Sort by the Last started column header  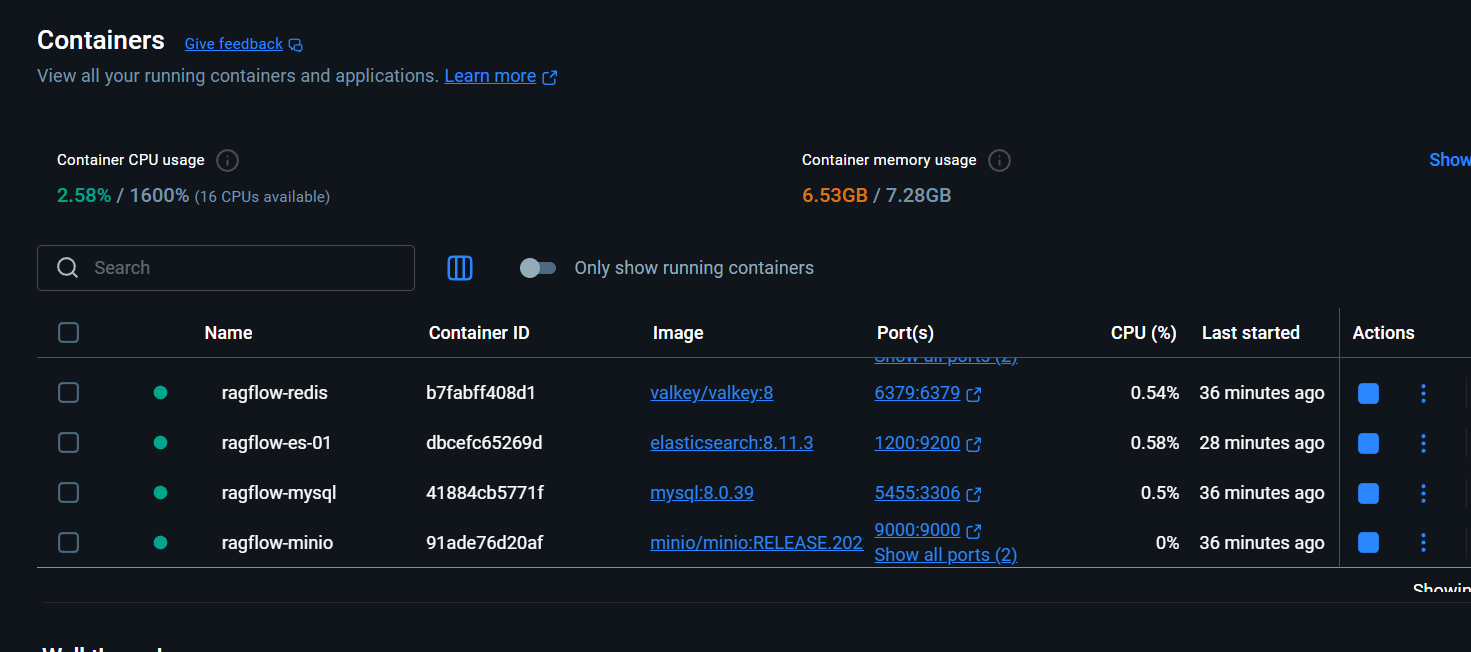click(x=1250, y=333)
